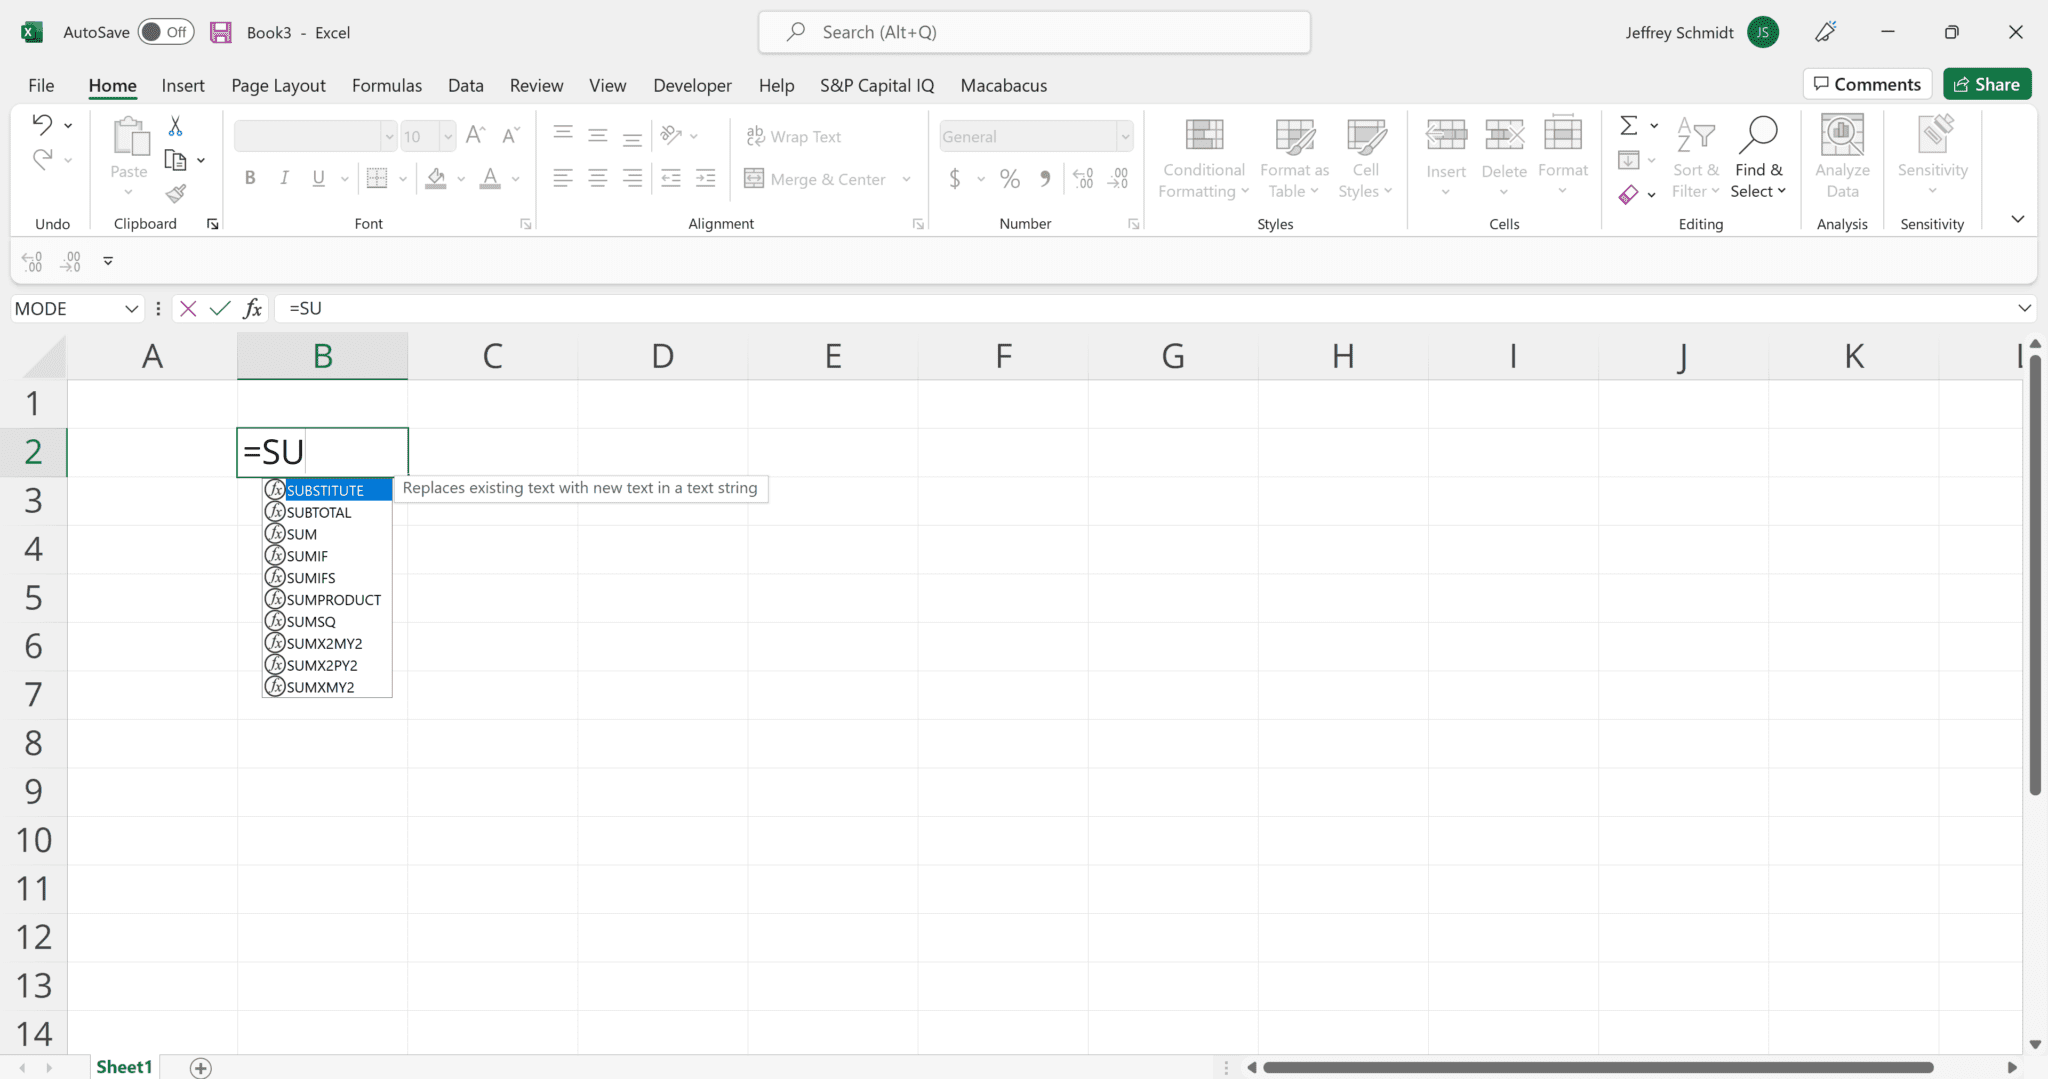Viewport: 2048px width, 1079px height.
Task: Select SUMPRODUCT from the autocomplete list
Action: pyautogui.click(x=331, y=599)
